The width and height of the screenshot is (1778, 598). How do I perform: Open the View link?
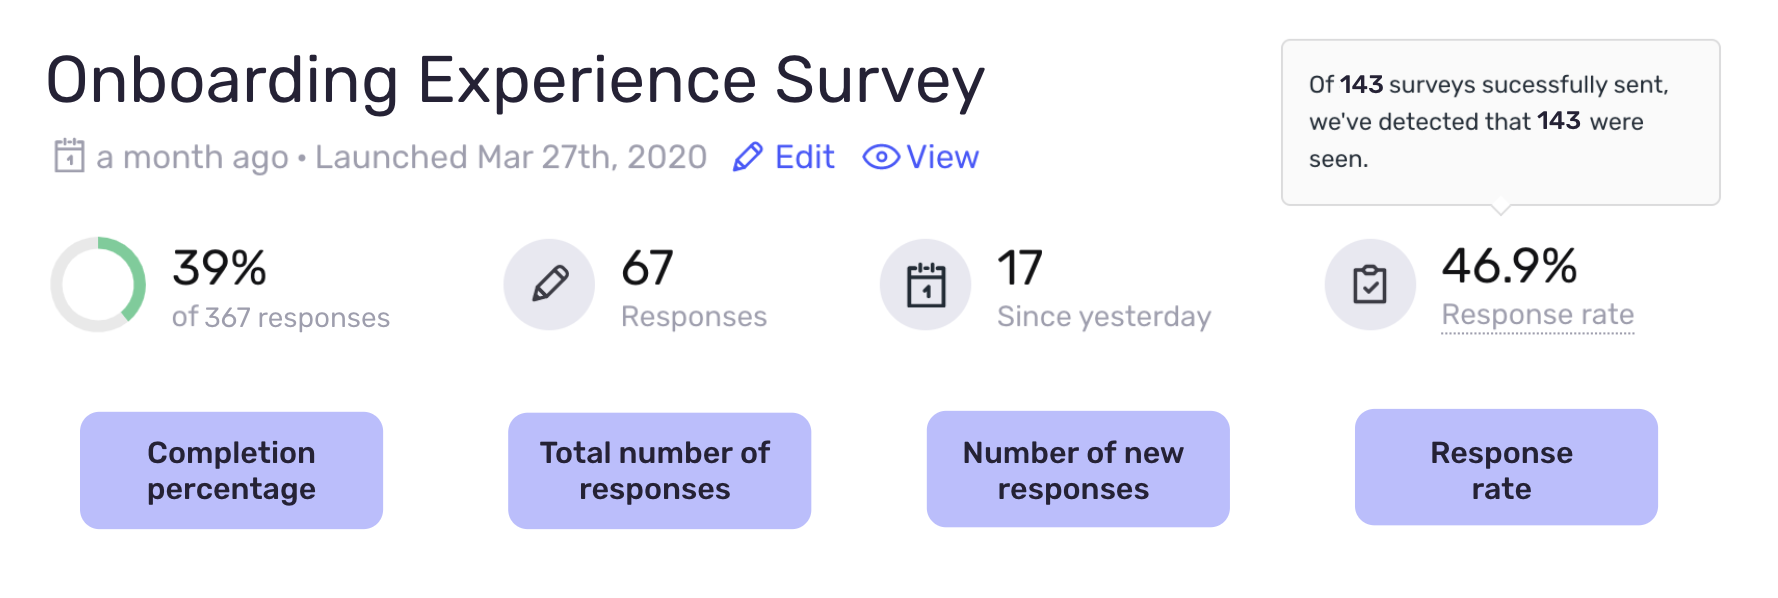942,157
